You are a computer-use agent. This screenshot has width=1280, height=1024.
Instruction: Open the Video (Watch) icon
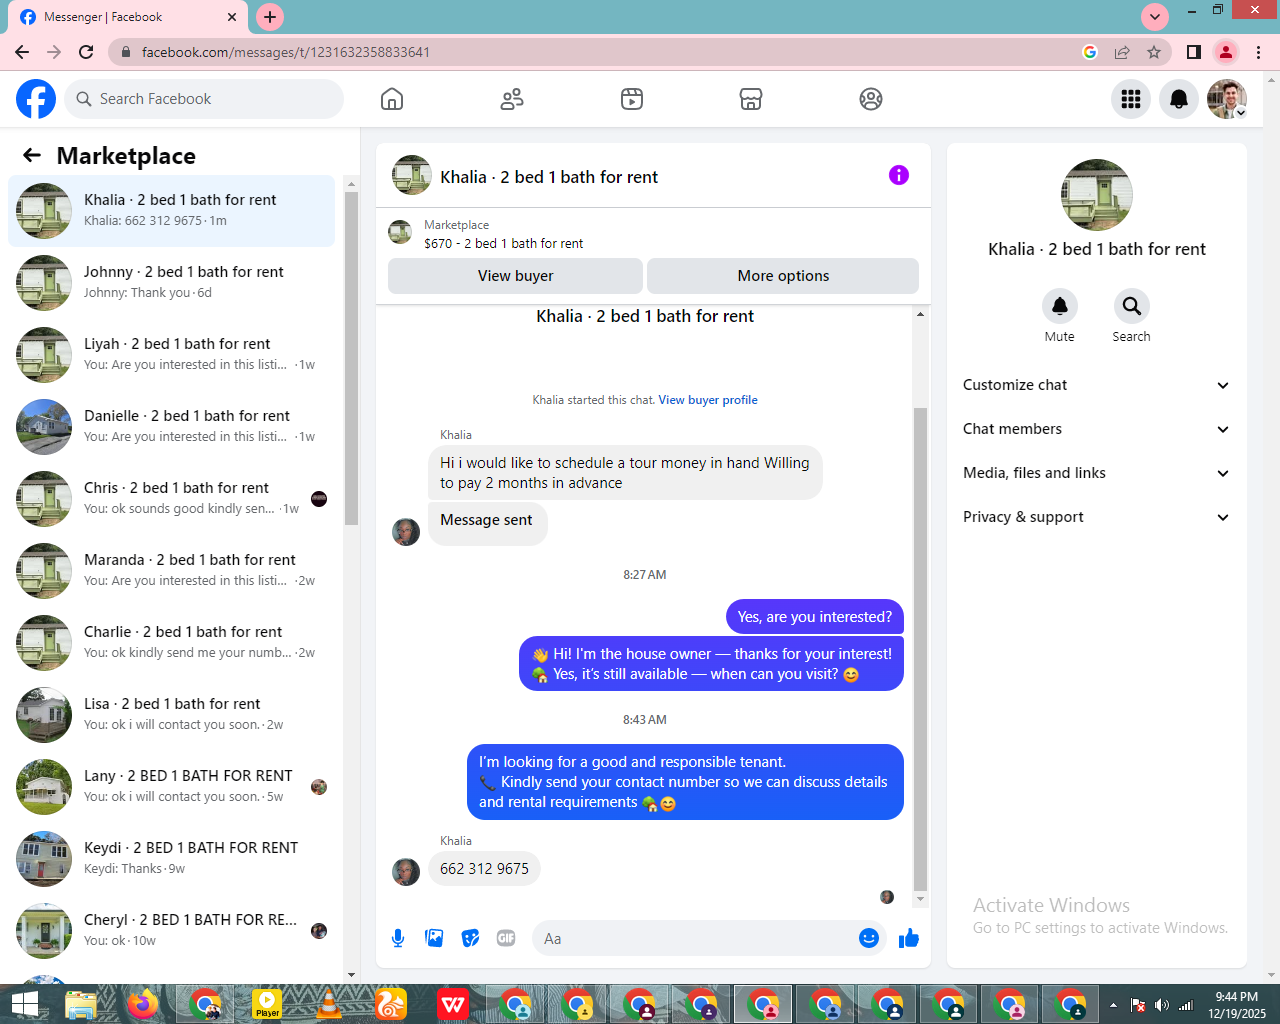pyautogui.click(x=632, y=99)
